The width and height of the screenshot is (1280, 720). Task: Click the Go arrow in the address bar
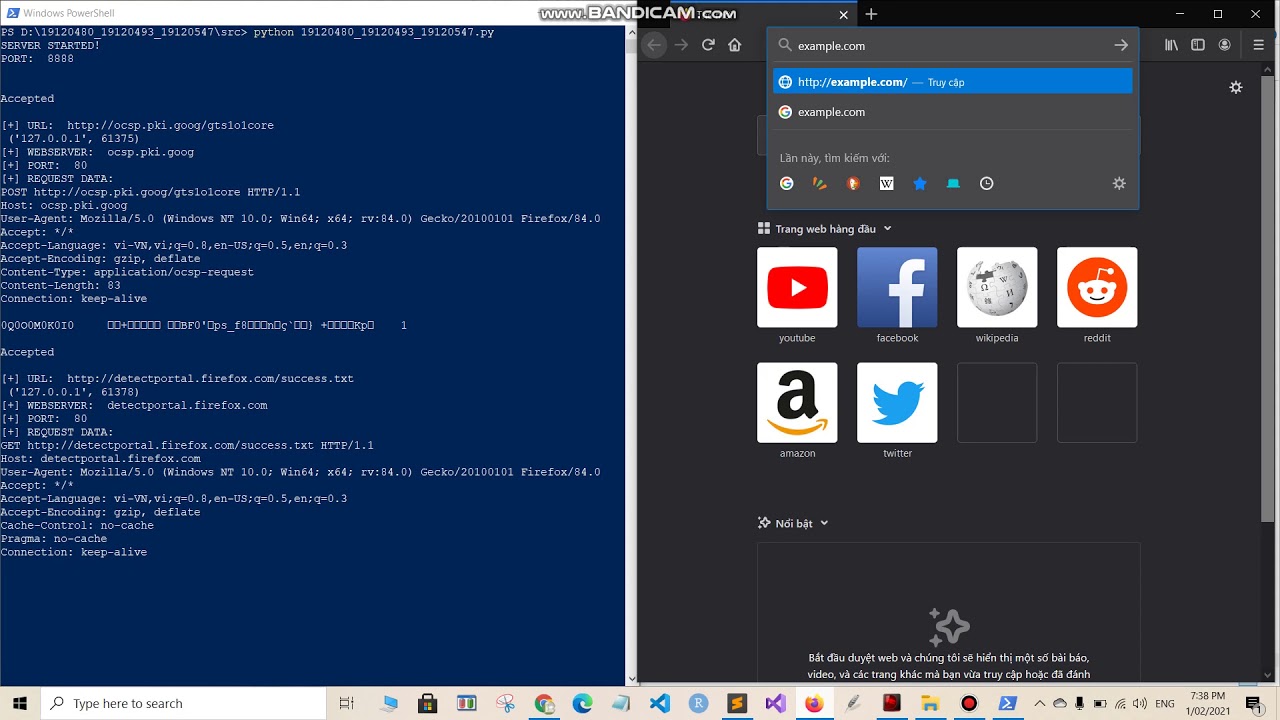(1121, 45)
